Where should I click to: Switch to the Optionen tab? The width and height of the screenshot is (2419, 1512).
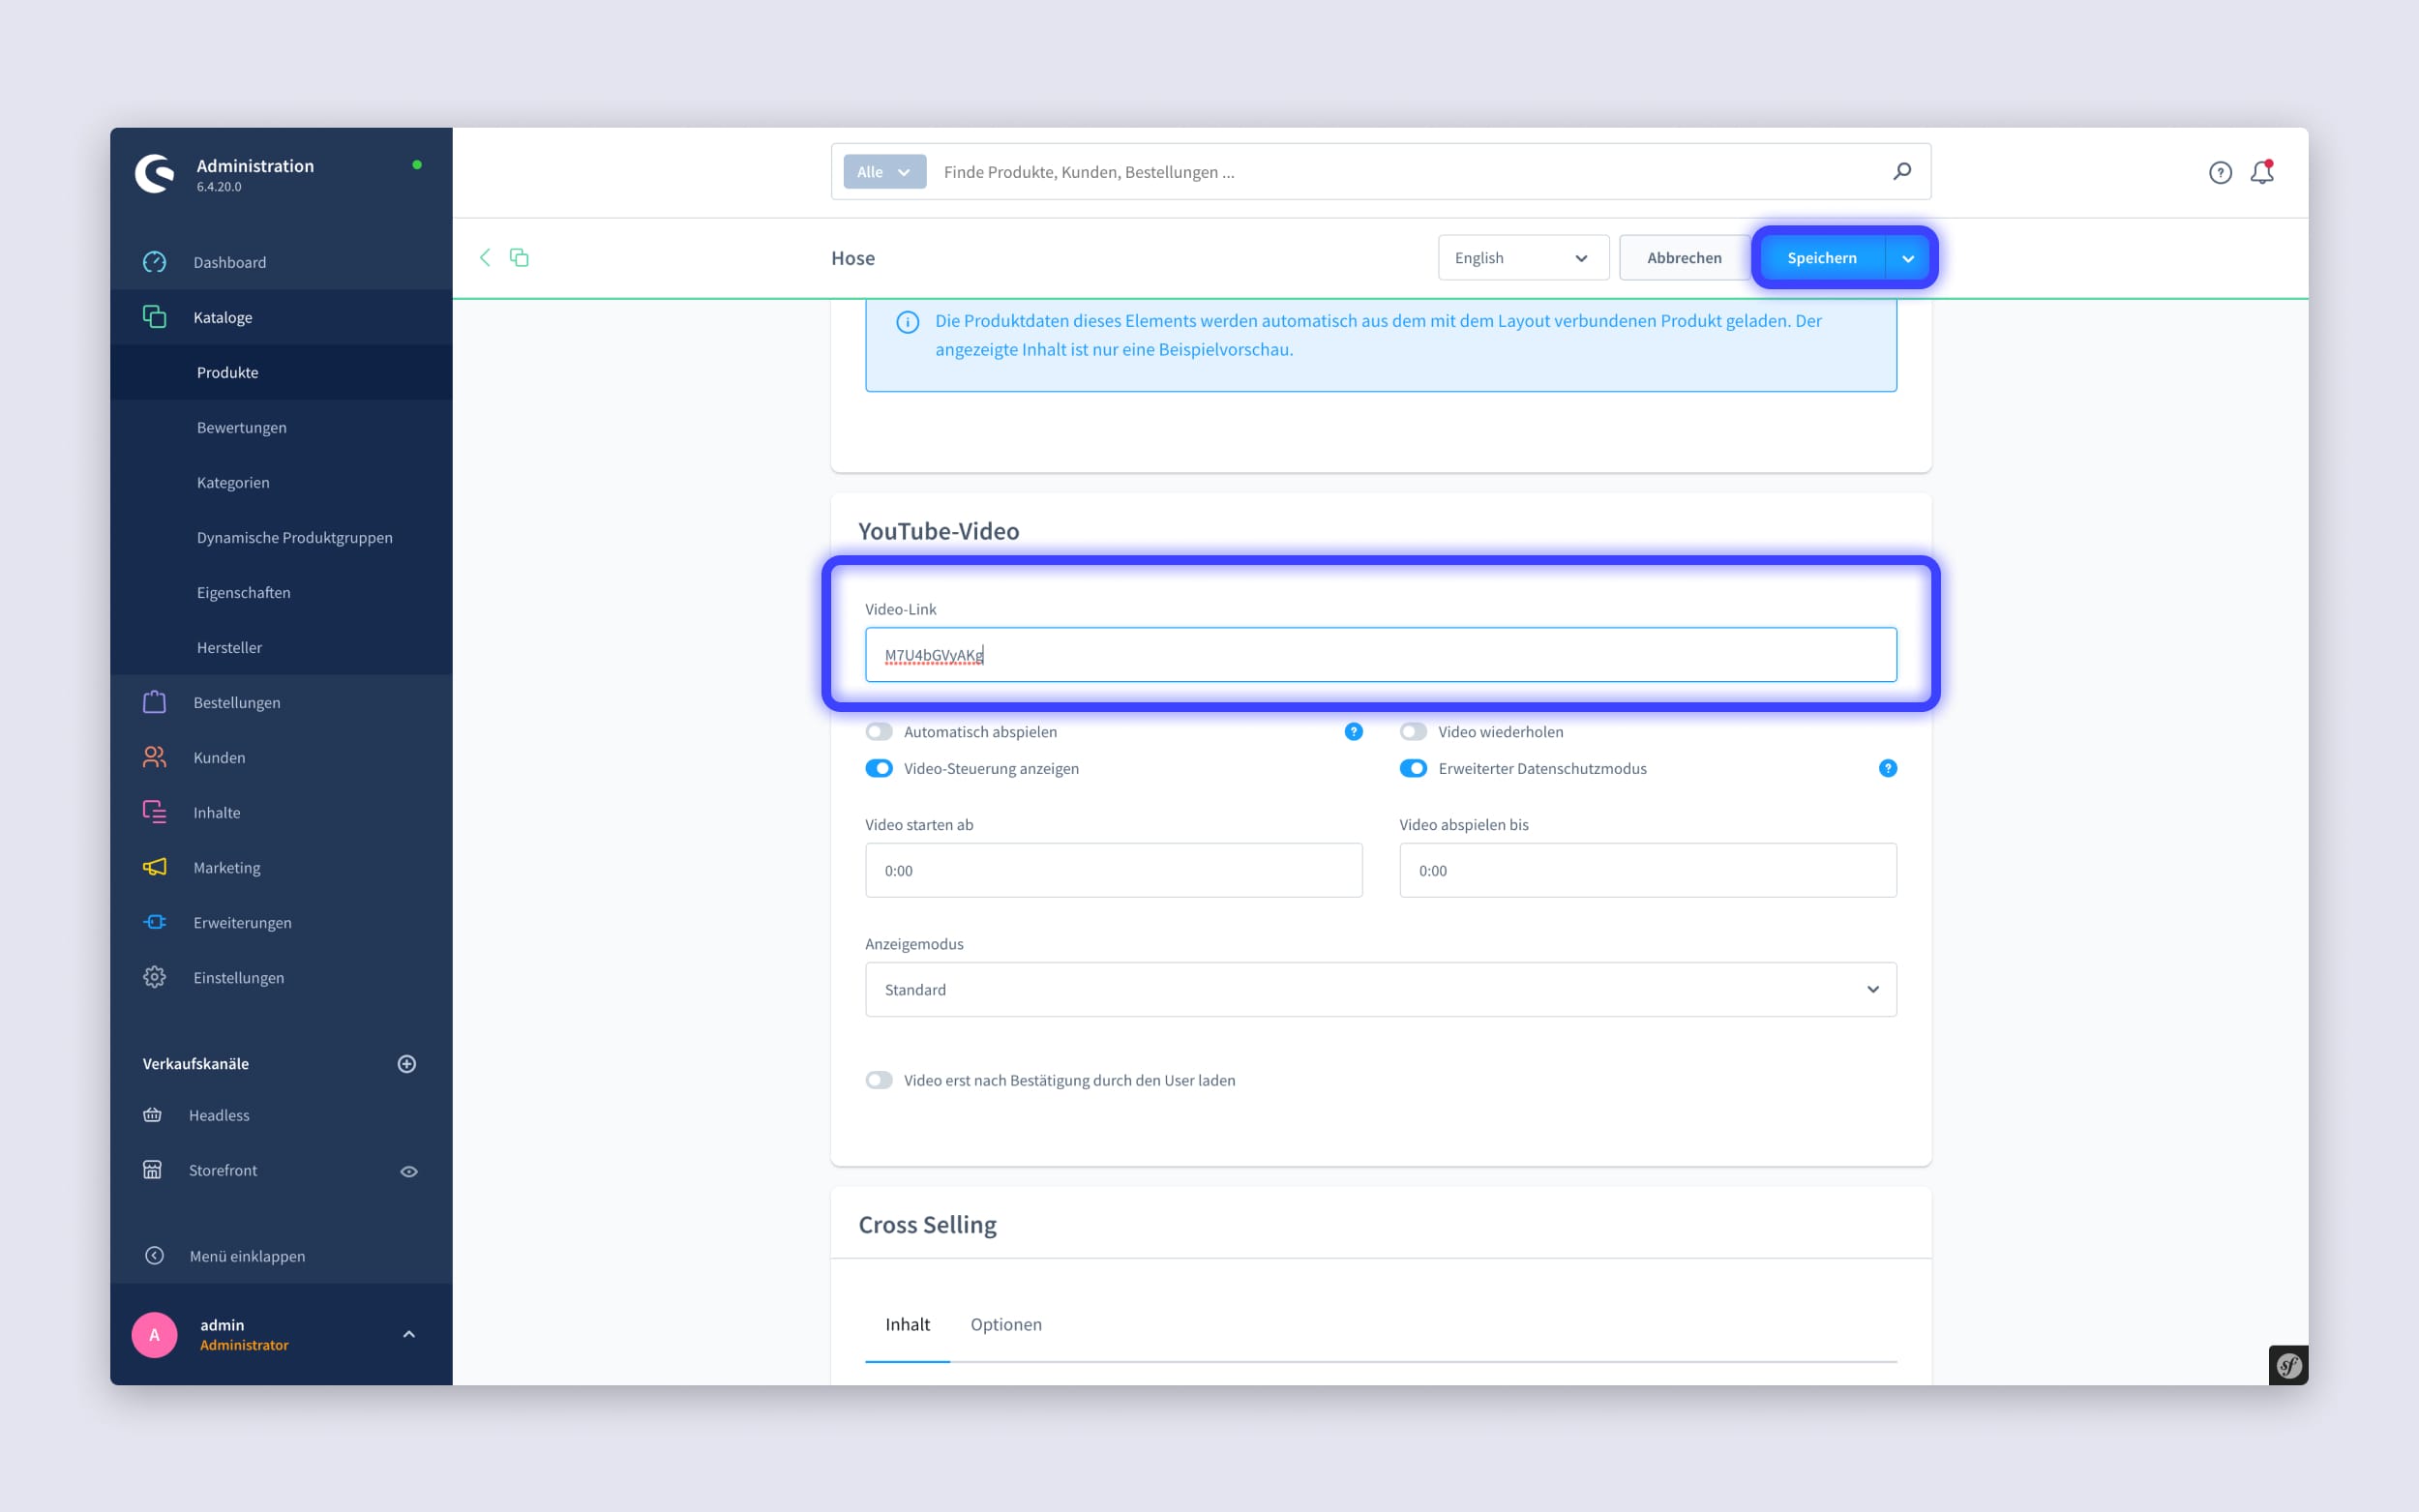pos(1006,1324)
